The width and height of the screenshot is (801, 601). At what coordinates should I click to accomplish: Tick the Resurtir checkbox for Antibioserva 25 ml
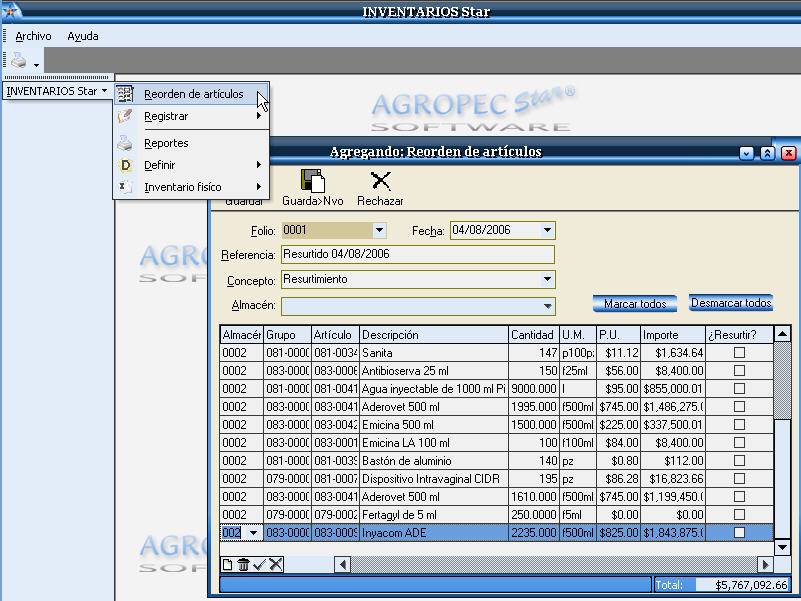coord(739,371)
